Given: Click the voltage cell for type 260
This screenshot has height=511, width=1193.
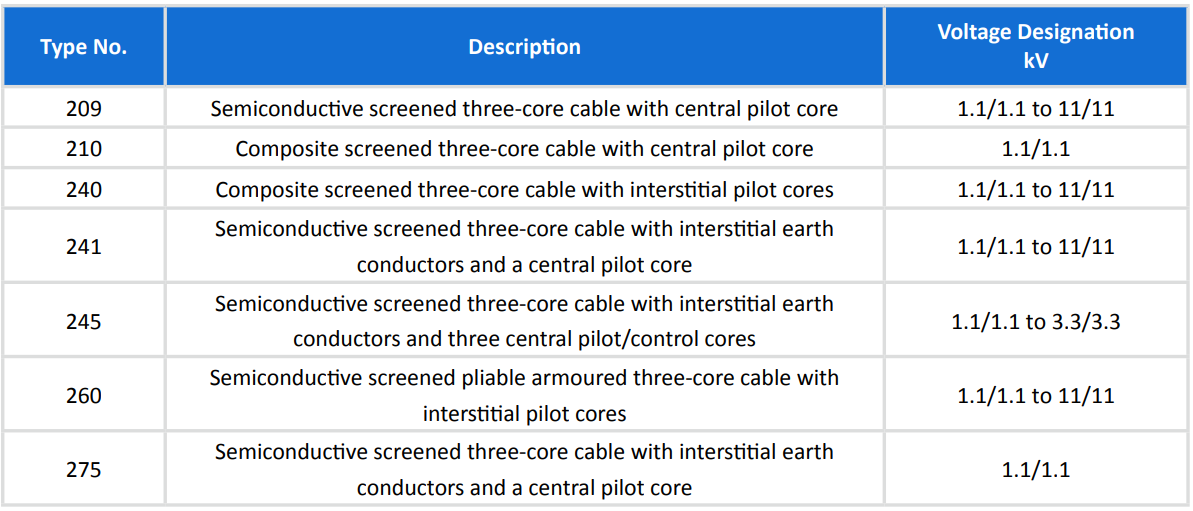Looking at the screenshot, I should 1036,396.
